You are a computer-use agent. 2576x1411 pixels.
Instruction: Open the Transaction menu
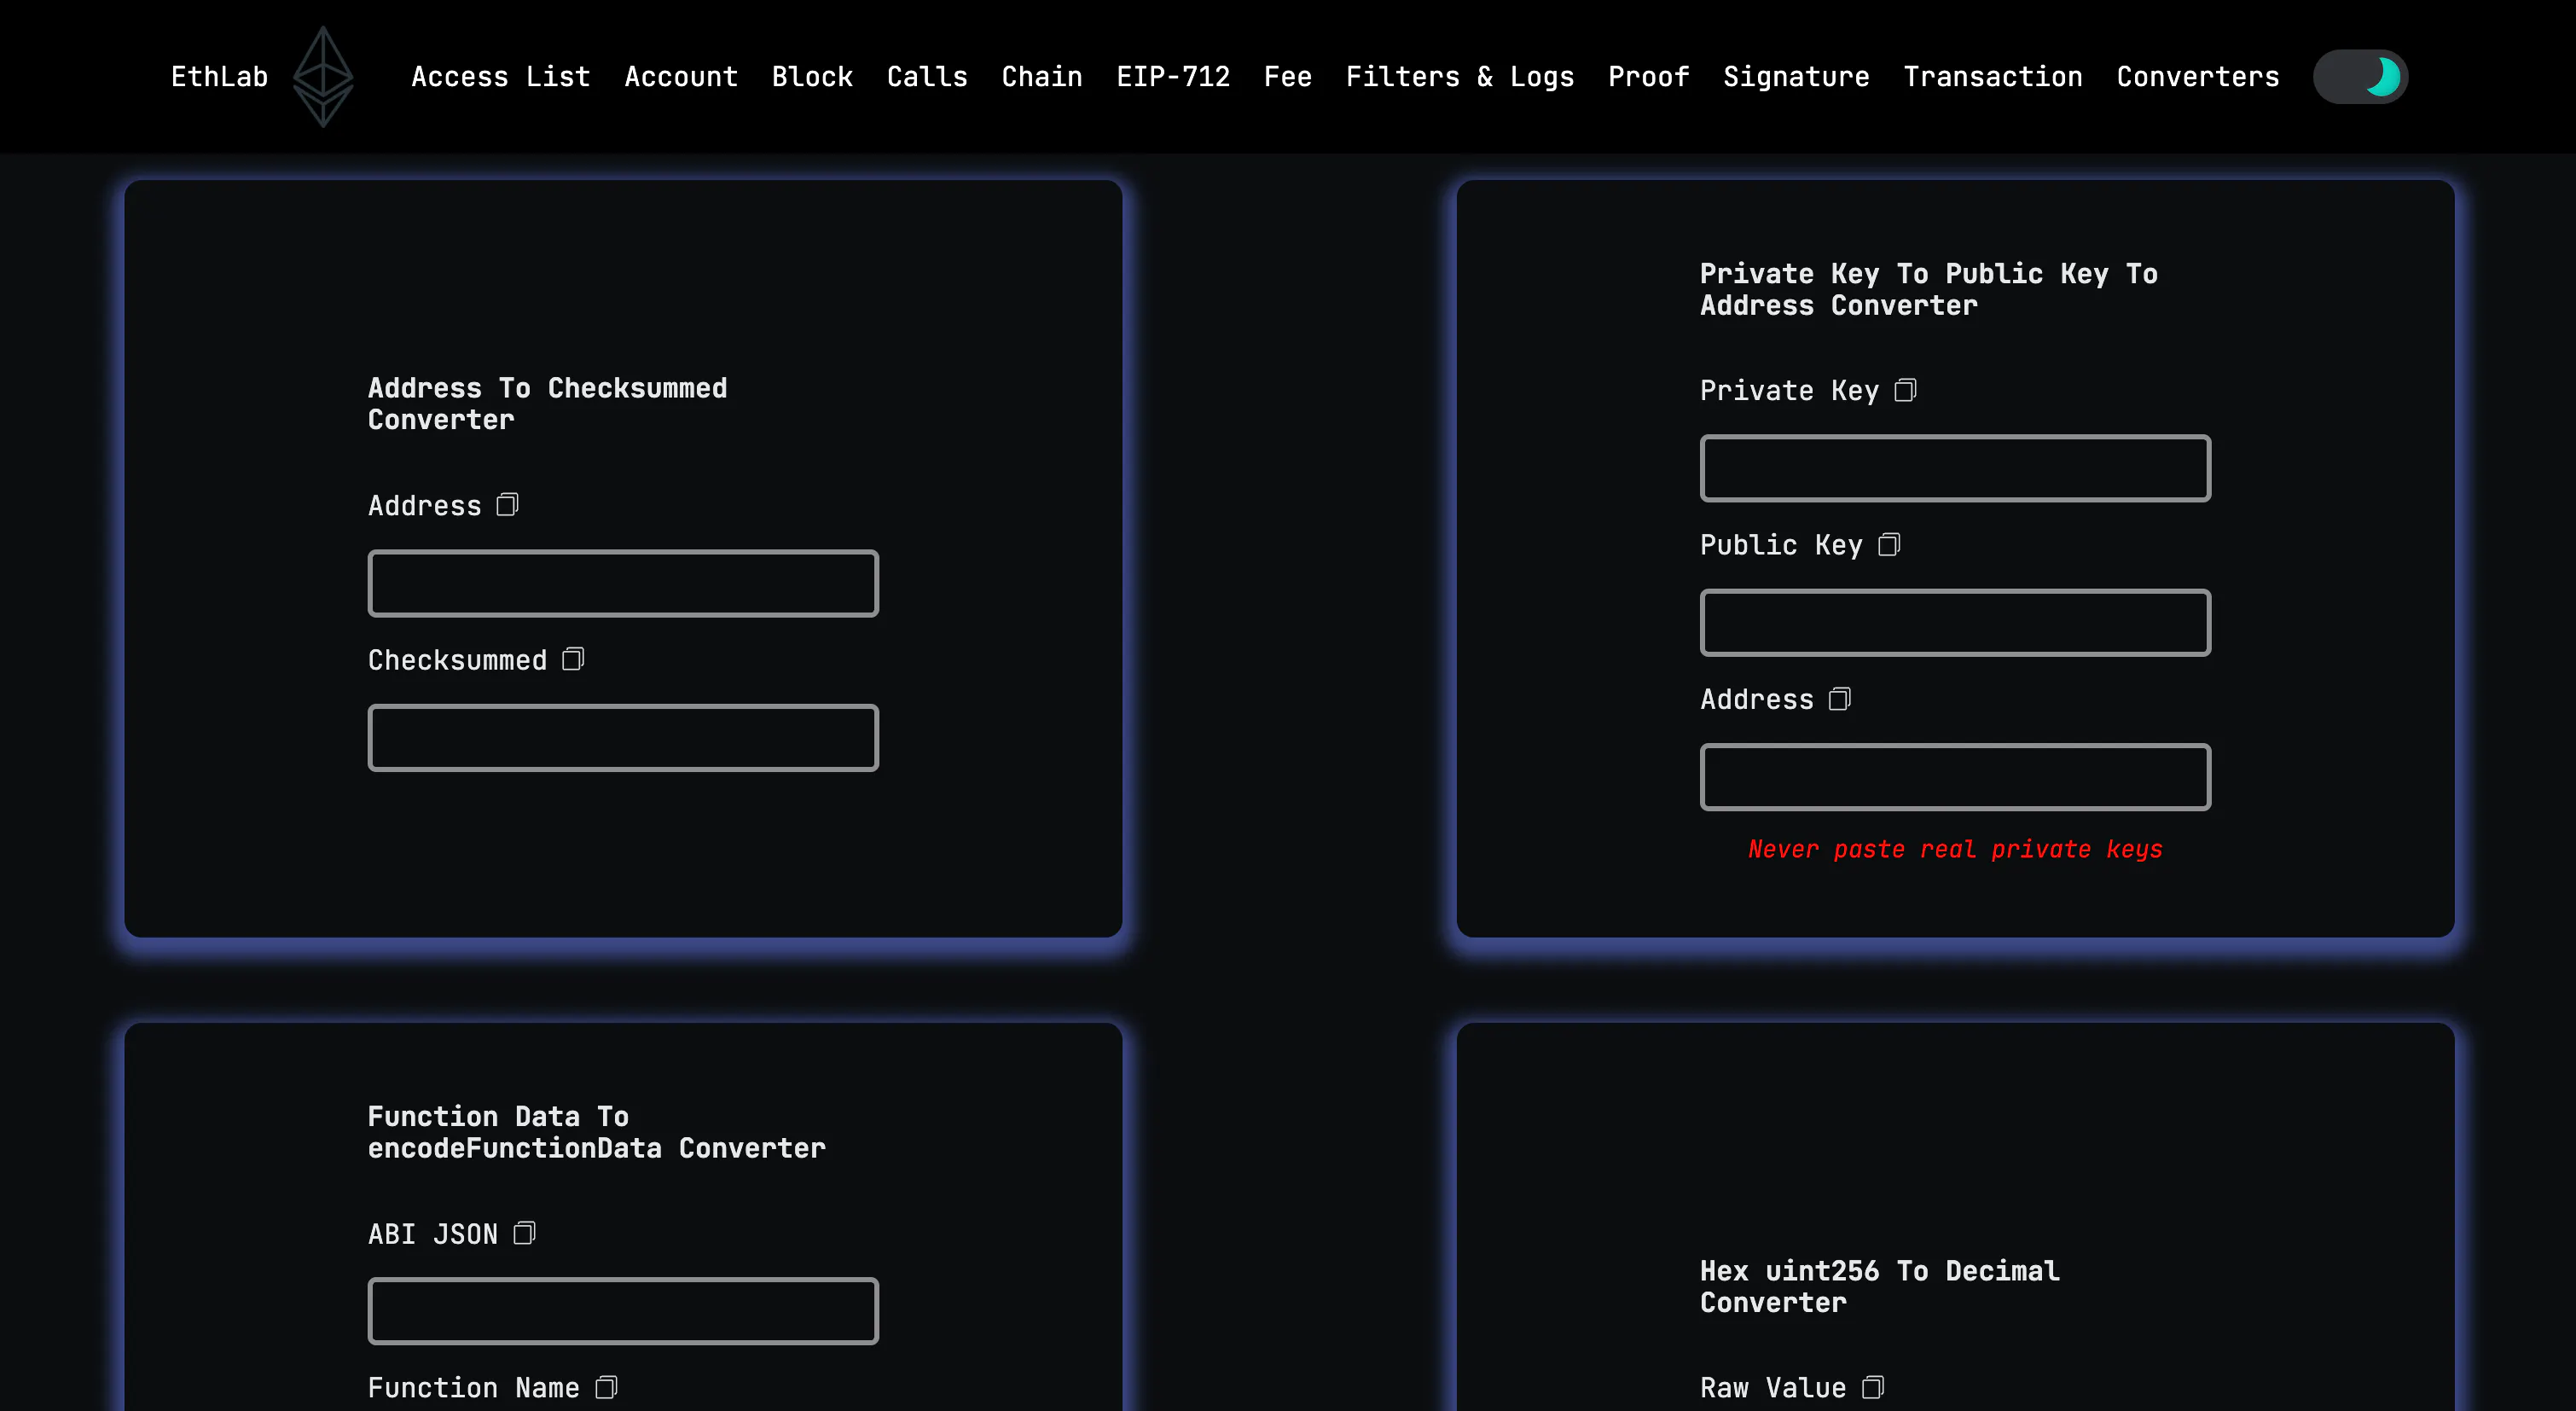pos(1993,77)
